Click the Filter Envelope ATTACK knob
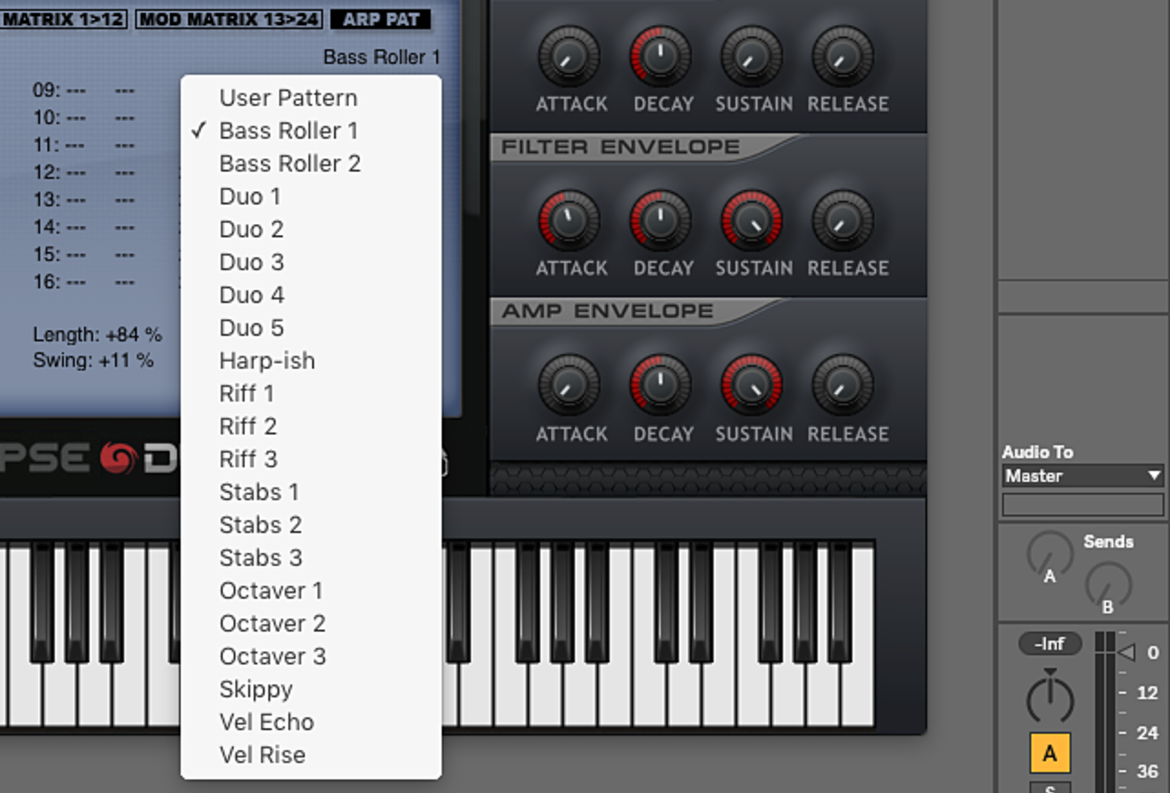Image resolution: width=1170 pixels, height=793 pixels. [569, 220]
